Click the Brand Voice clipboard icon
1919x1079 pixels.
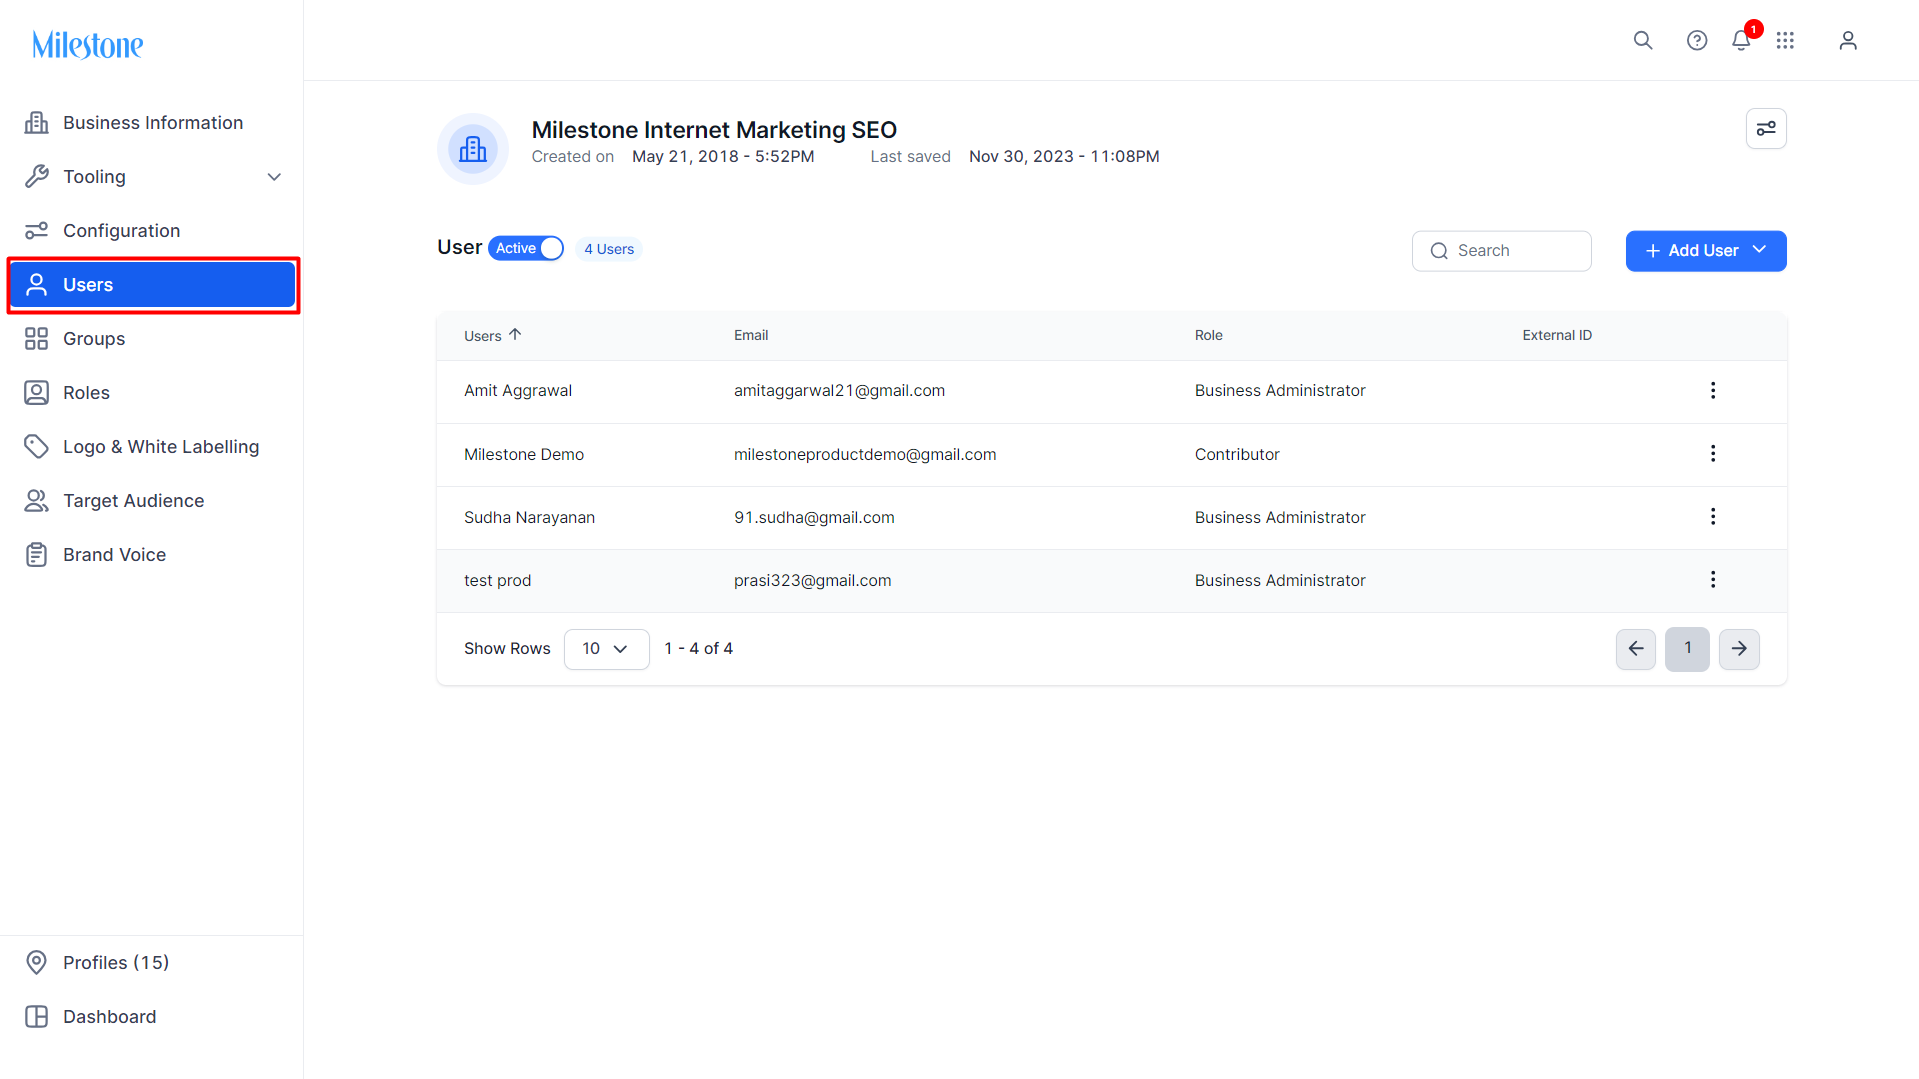click(37, 555)
